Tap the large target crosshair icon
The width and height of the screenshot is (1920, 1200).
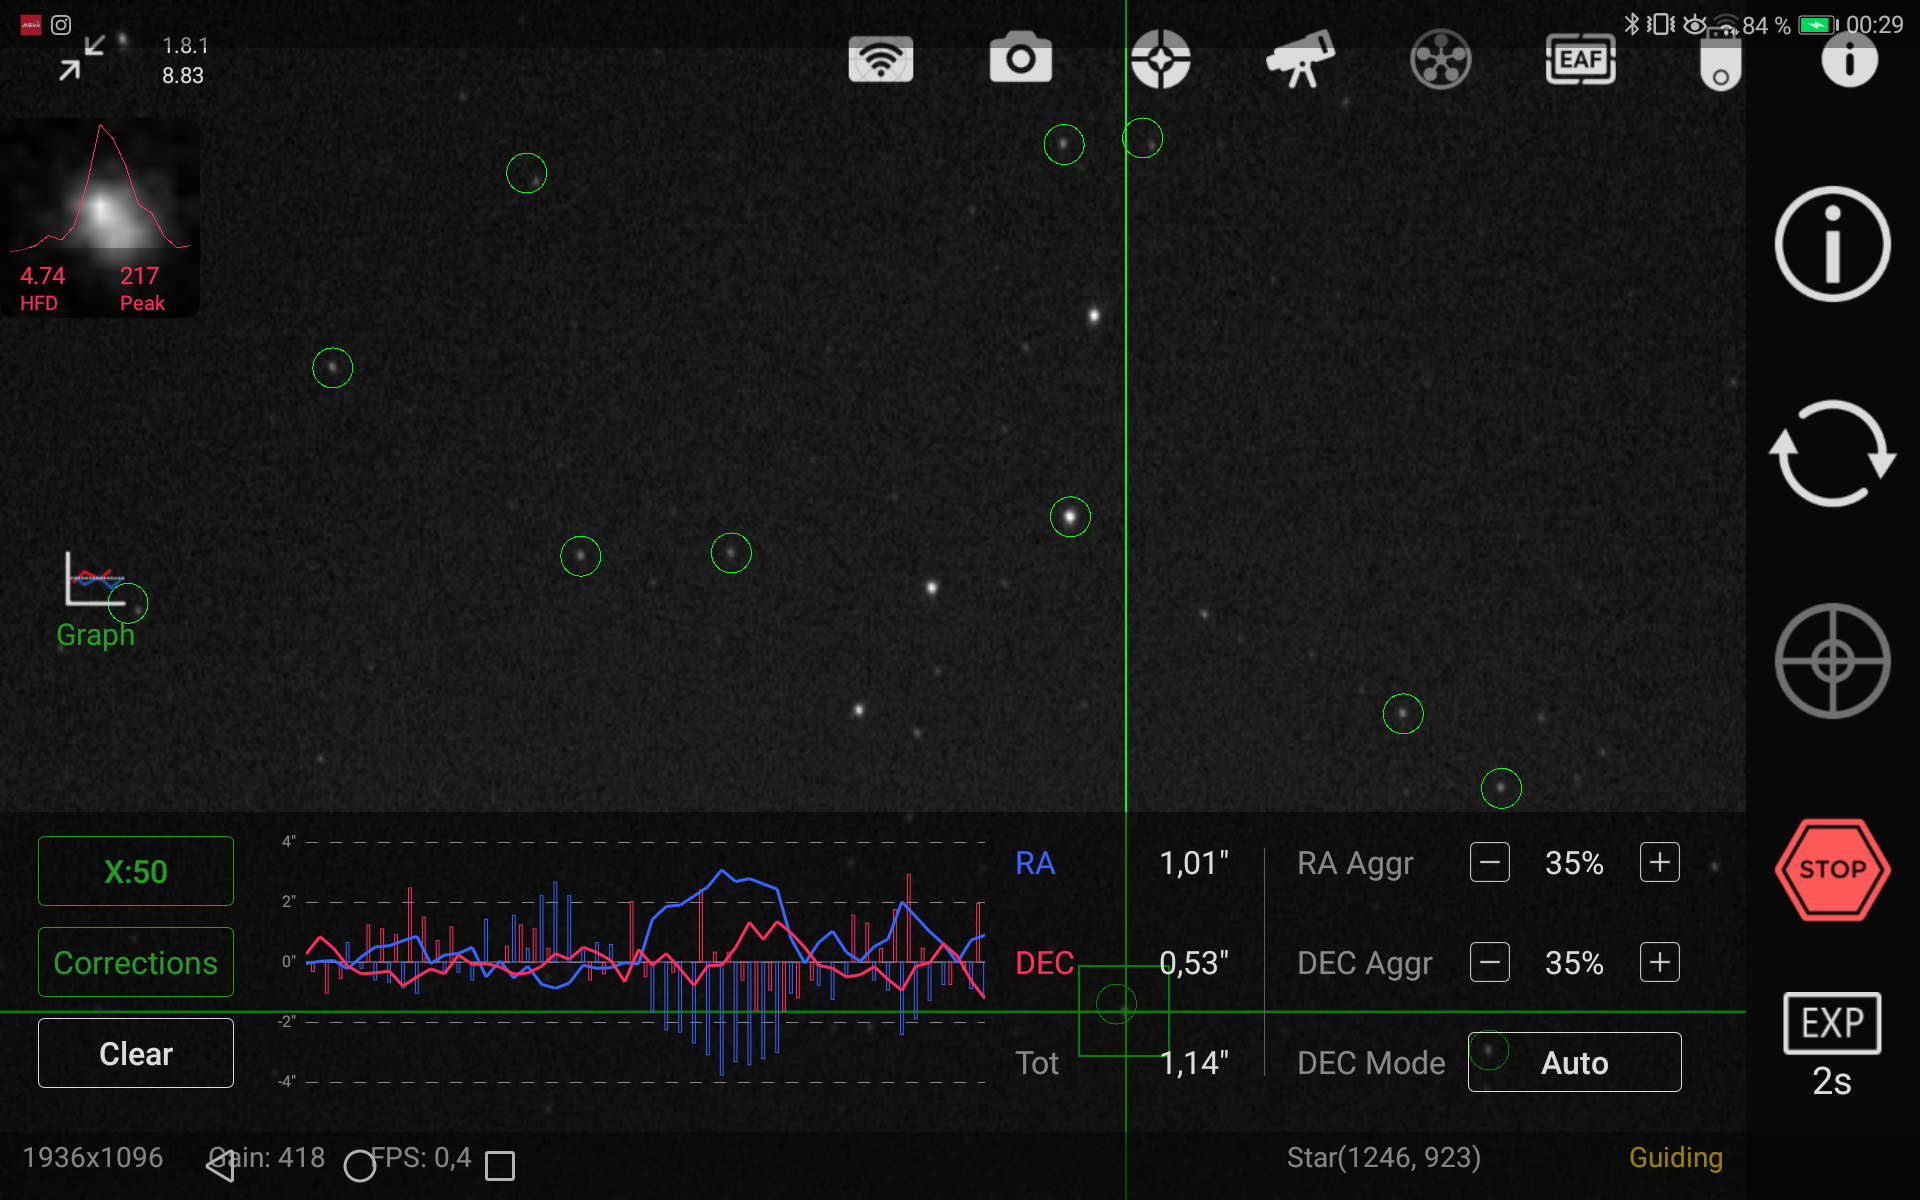[1832, 661]
